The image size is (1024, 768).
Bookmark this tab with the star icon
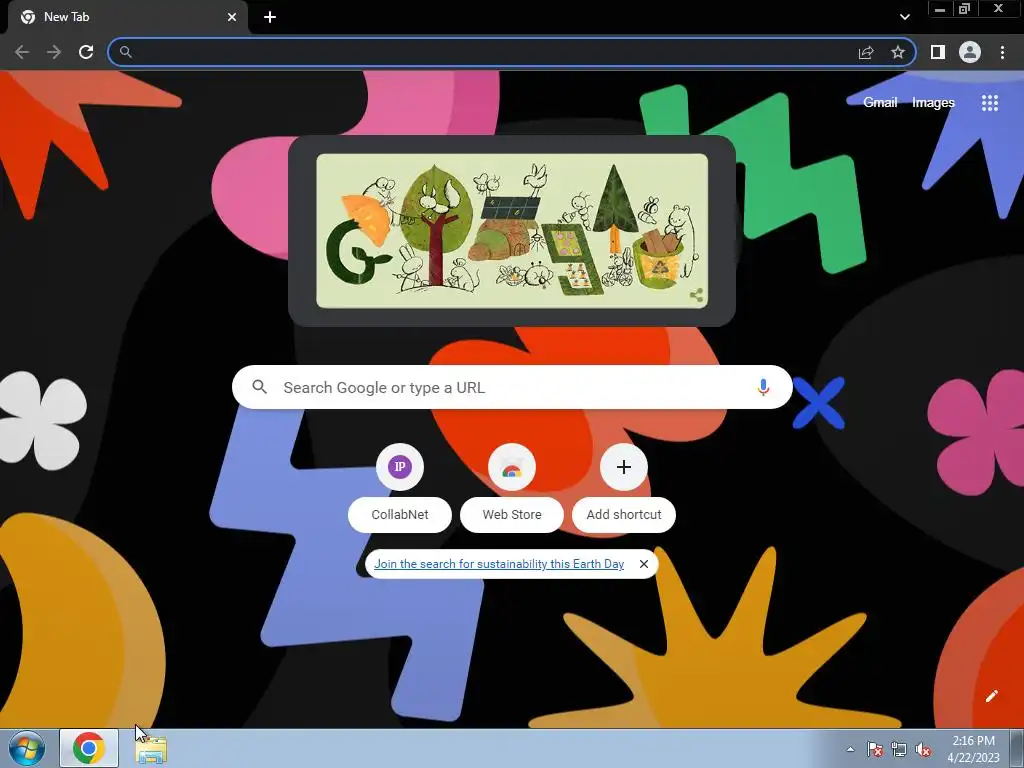pyautogui.click(x=898, y=52)
